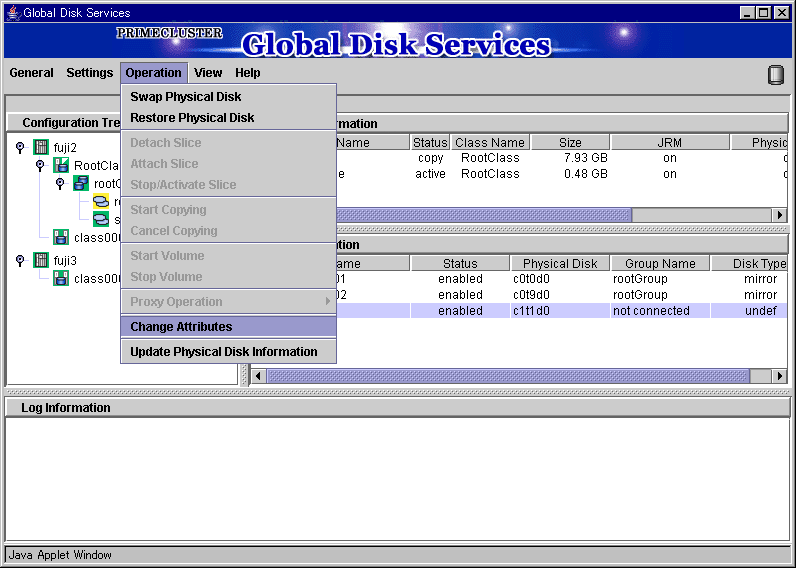This screenshot has height=568, width=796.
Task: Click the upper table's right scroll arrow
Action: [x=780, y=215]
